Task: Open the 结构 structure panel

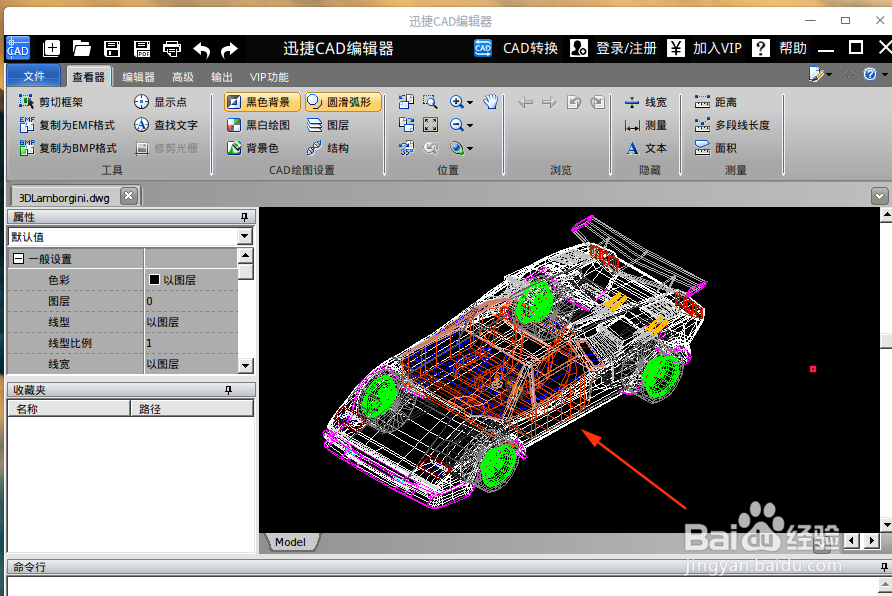Action: pos(328,148)
